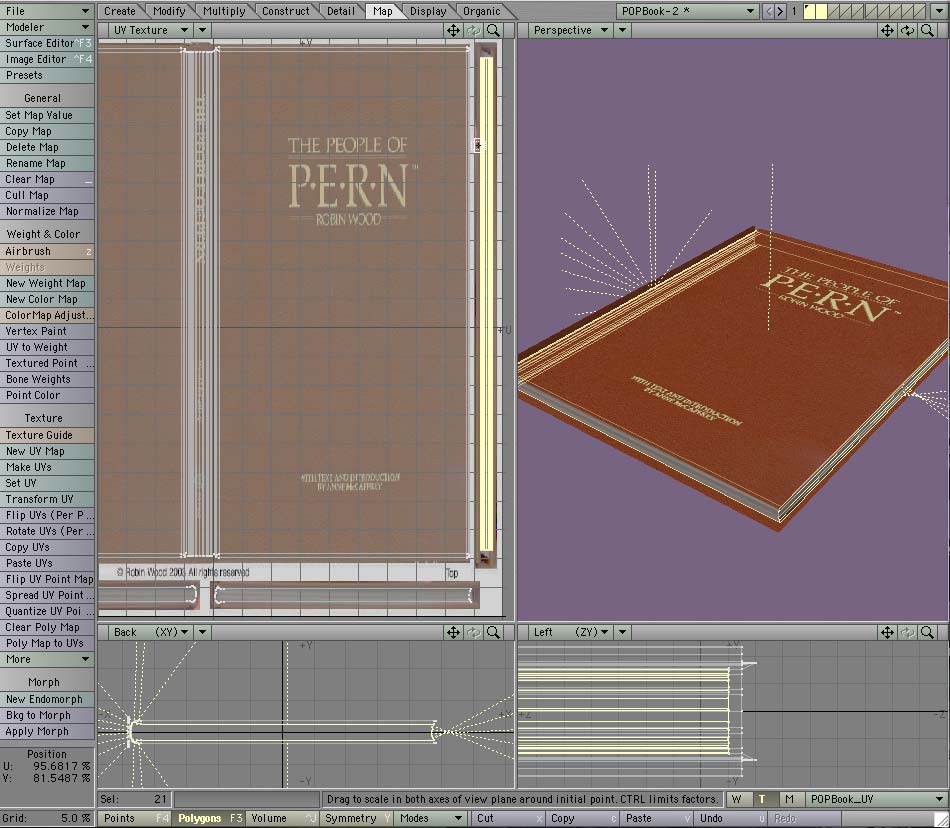
Task: Click Vertex Paint button
Action: (47, 331)
